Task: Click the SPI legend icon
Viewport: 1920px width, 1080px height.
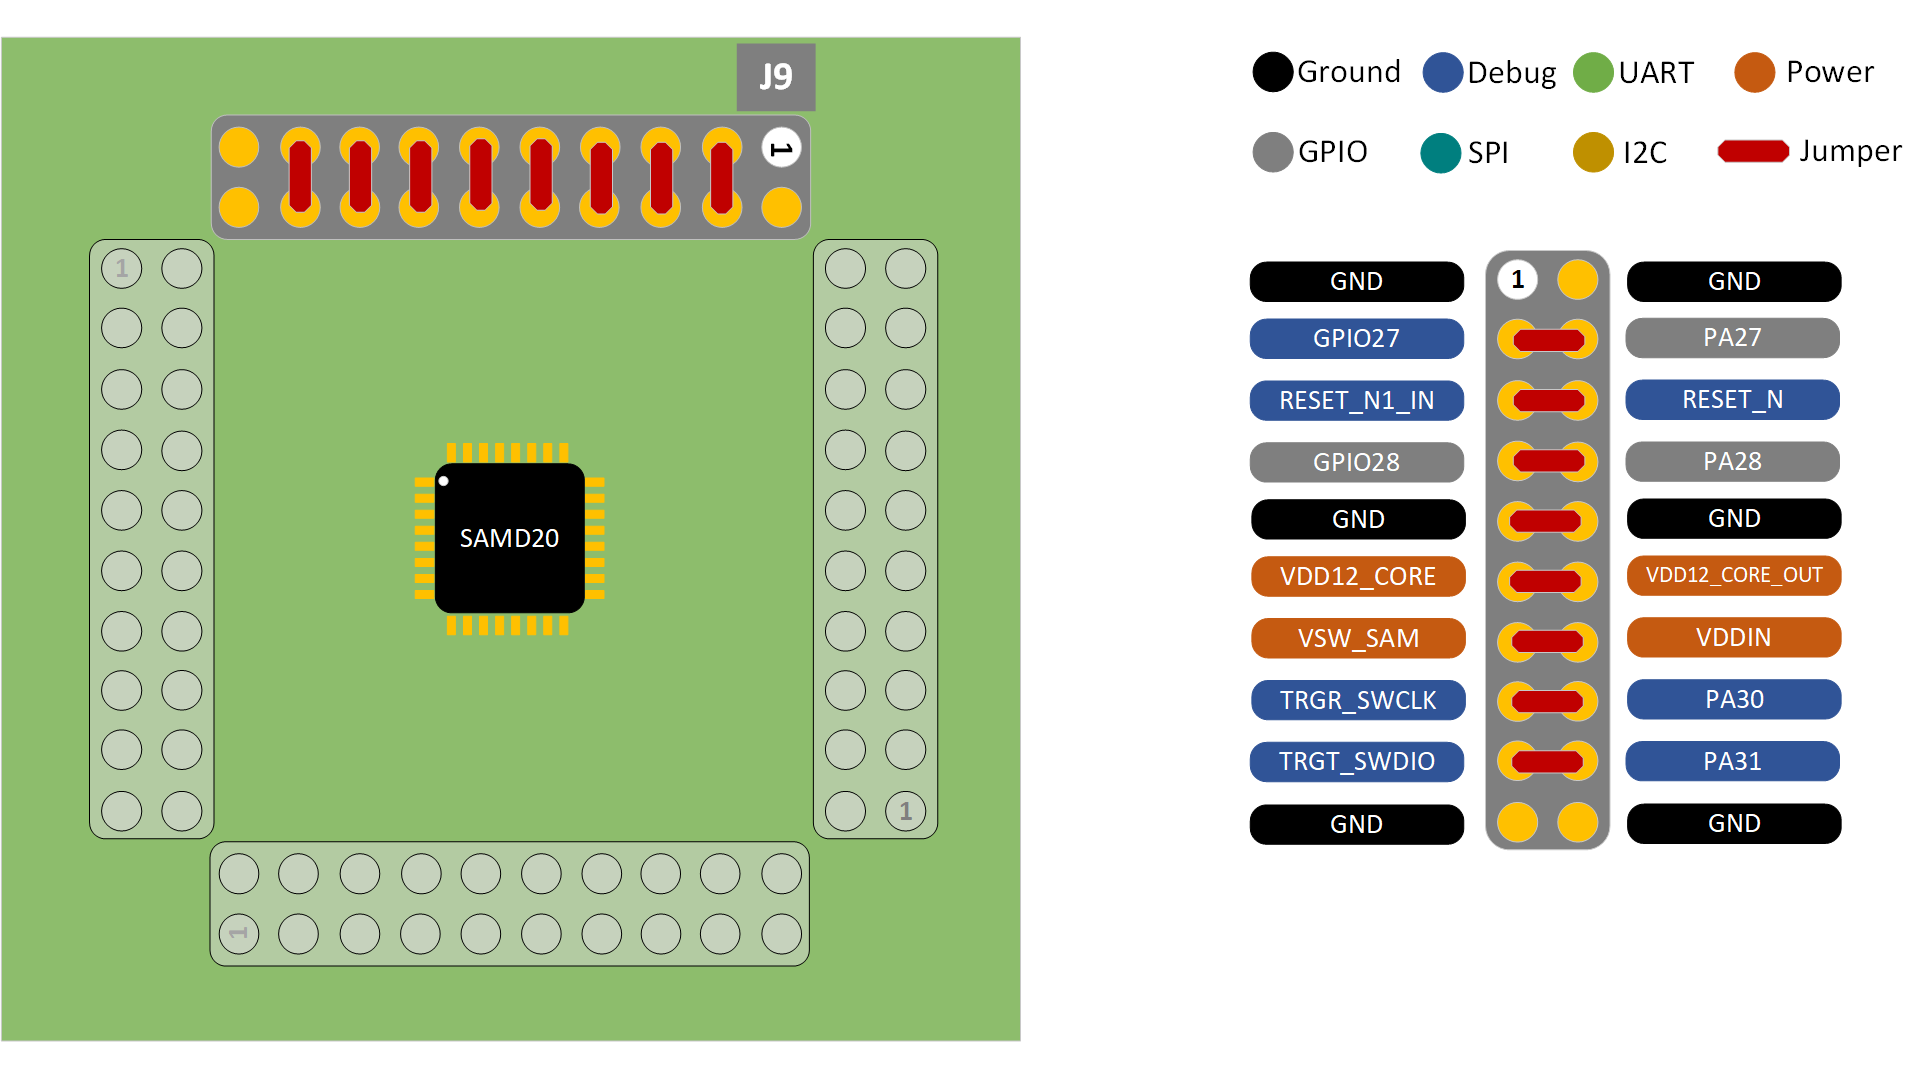Action: (x=1440, y=152)
